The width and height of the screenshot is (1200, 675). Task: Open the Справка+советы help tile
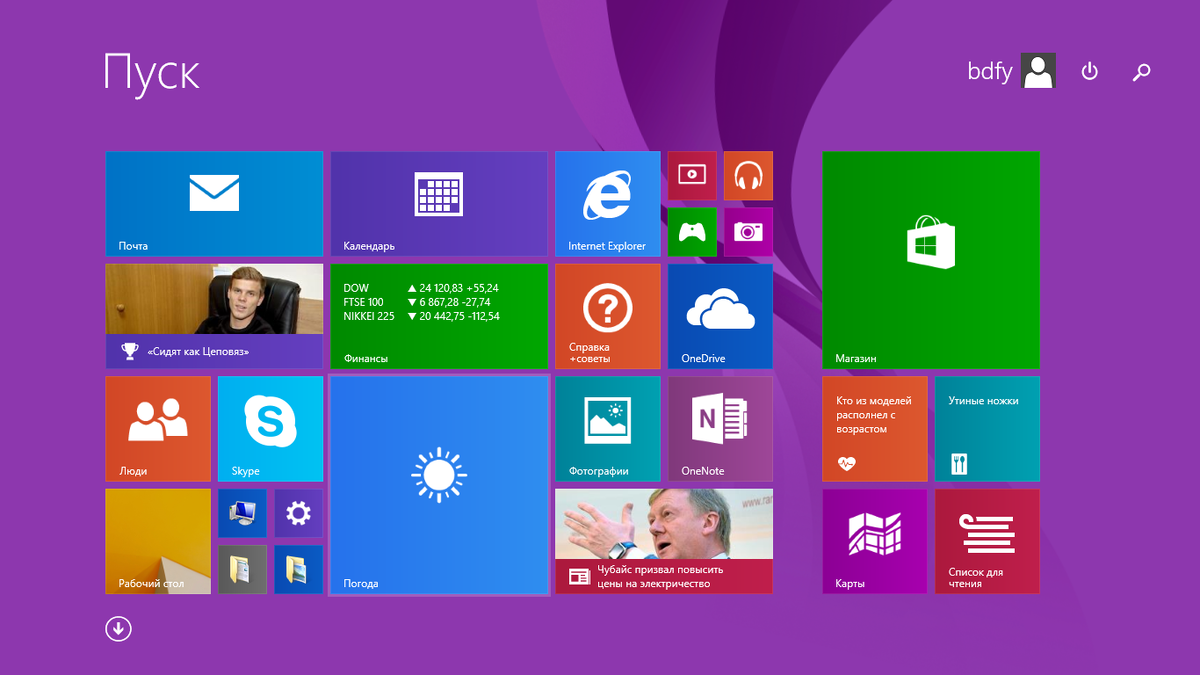[x=608, y=316]
